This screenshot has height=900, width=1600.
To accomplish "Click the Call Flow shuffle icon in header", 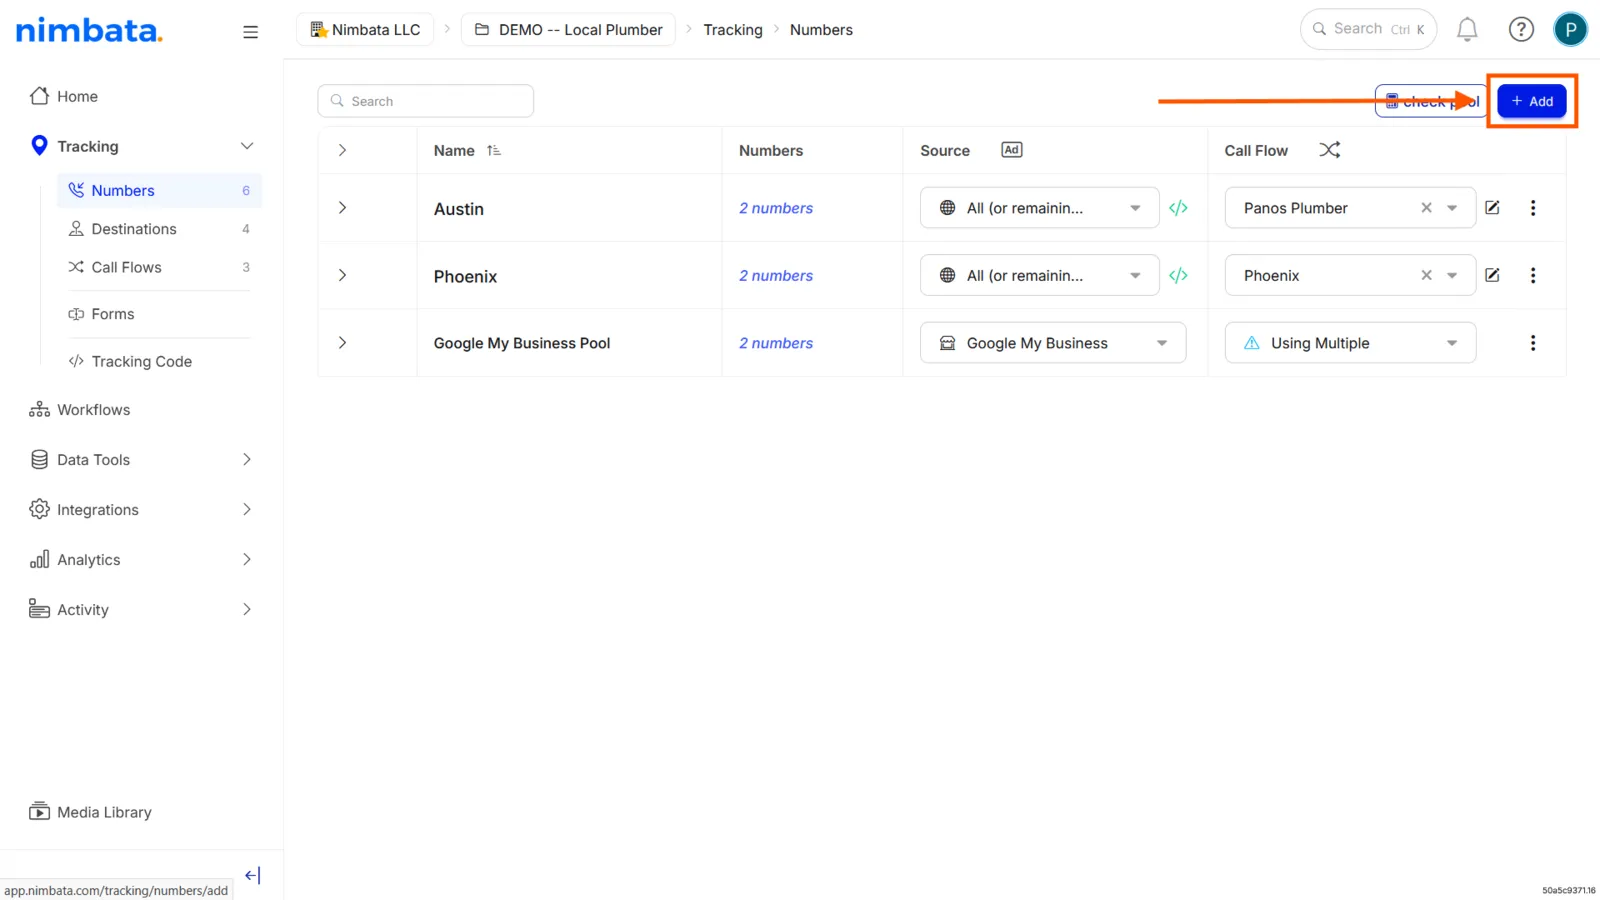I will (x=1329, y=150).
